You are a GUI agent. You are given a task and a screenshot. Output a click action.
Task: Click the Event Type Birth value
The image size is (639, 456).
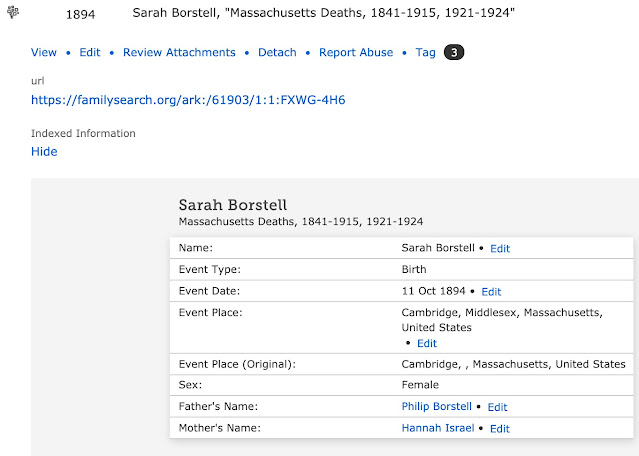tap(414, 270)
